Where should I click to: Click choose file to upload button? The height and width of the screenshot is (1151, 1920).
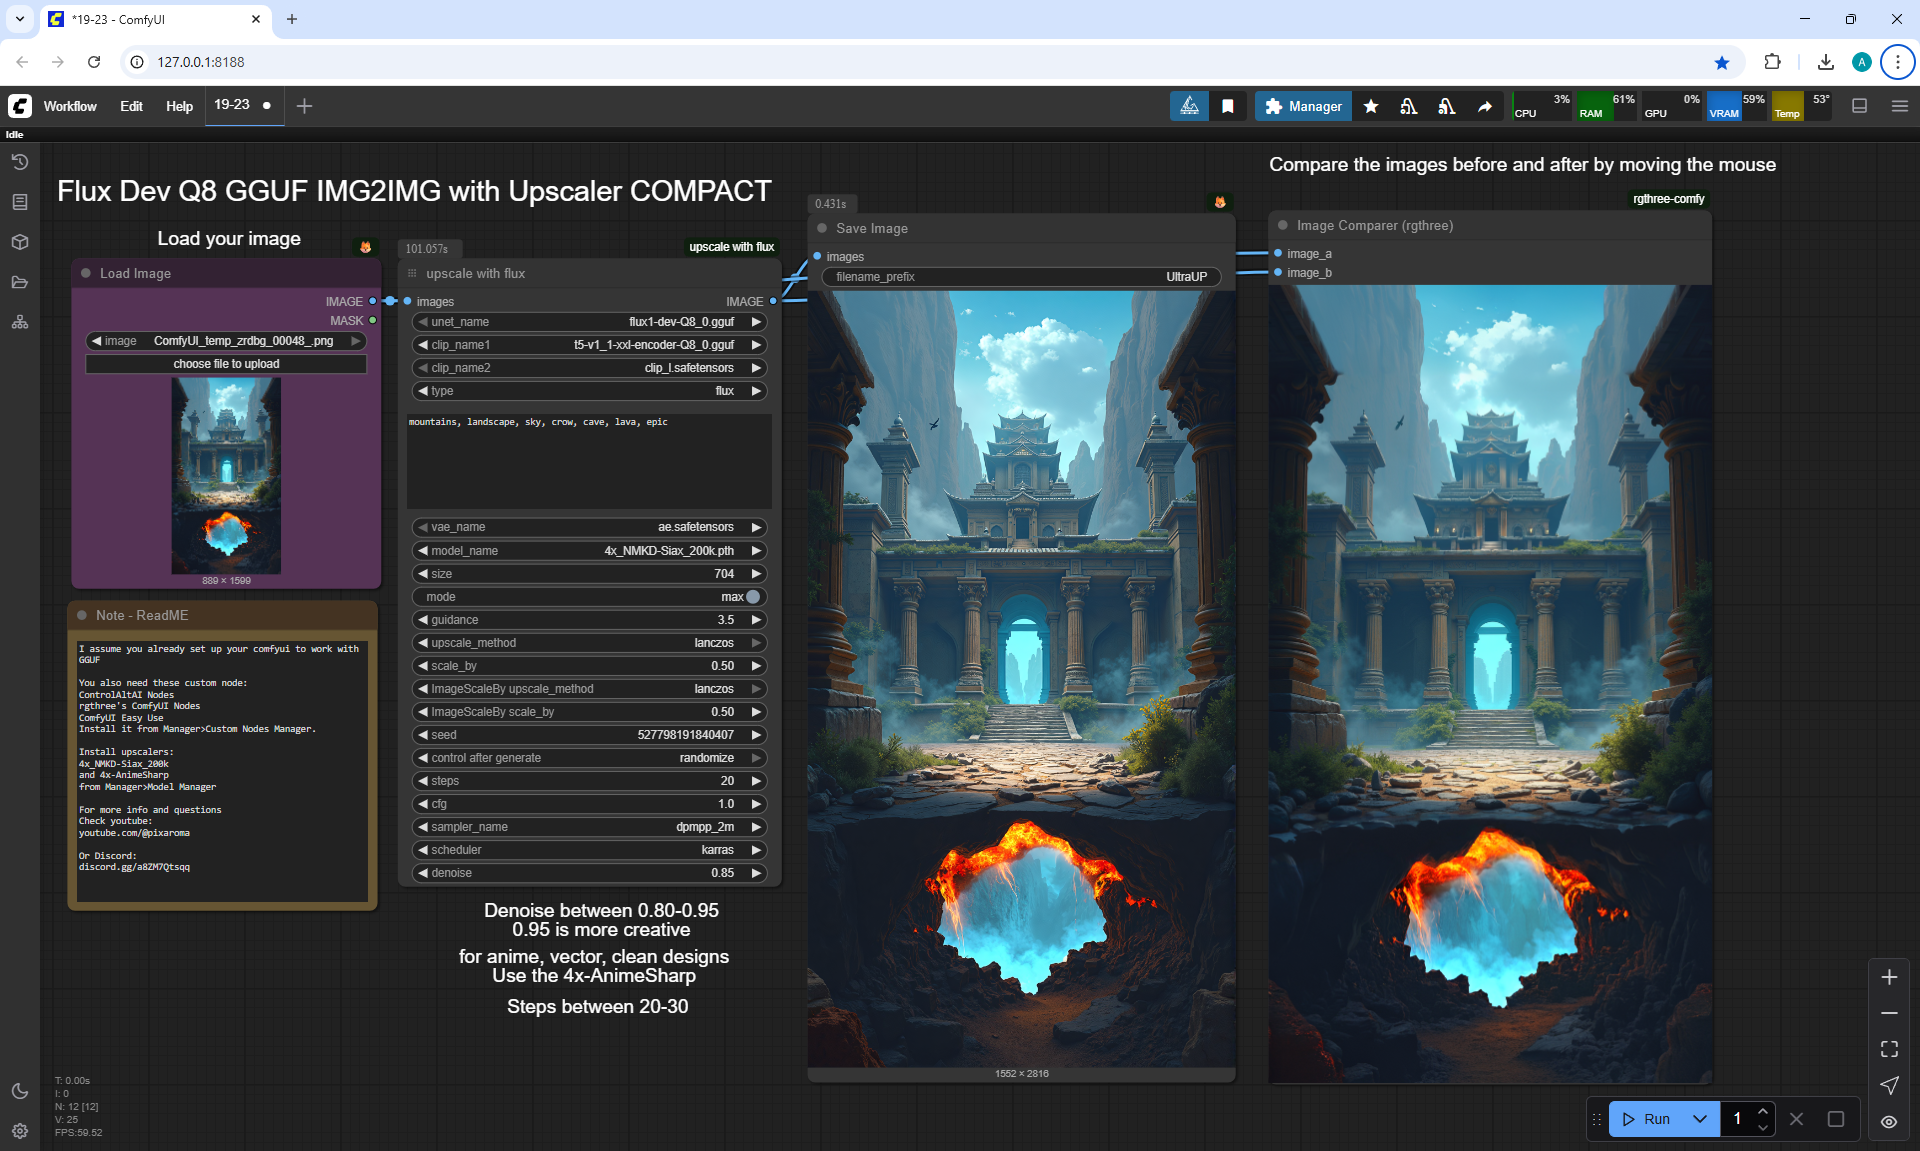coord(226,364)
